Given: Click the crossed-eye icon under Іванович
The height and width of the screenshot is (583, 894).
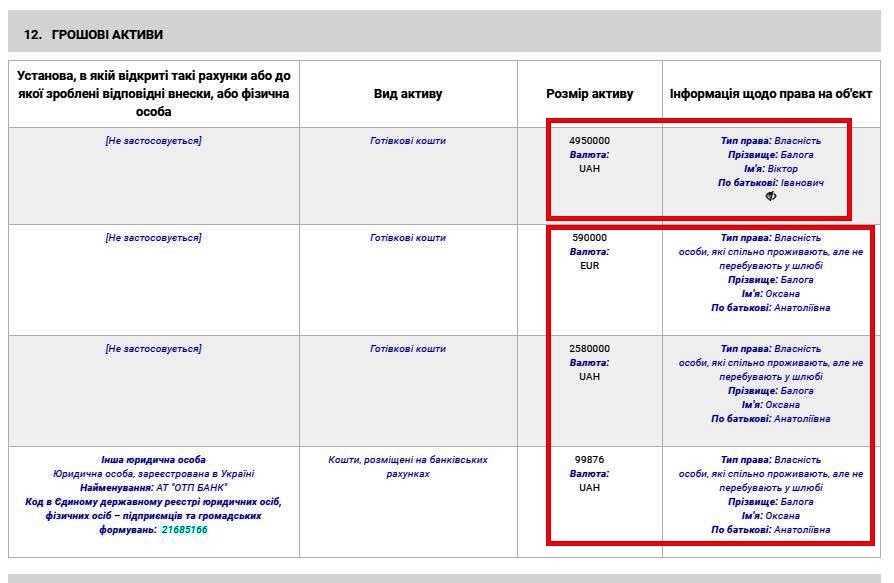Looking at the screenshot, I should 770,197.
